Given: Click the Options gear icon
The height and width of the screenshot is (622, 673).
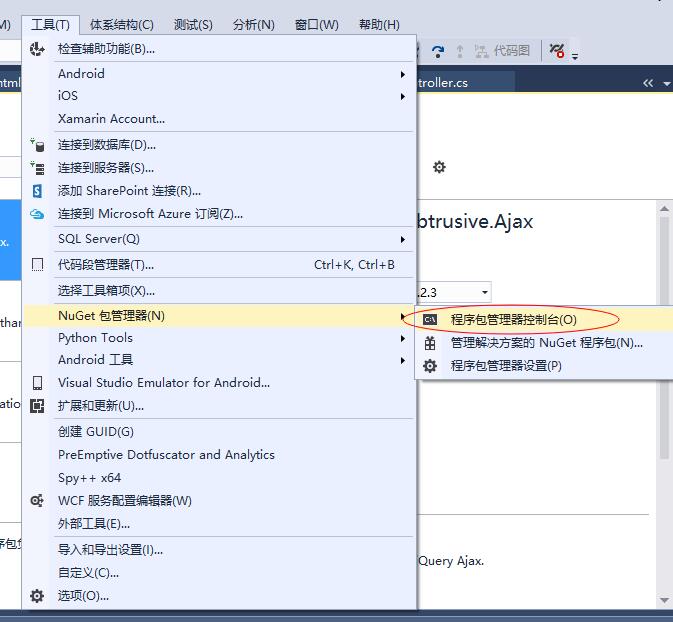Looking at the screenshot, I should (x=37, y=596).
